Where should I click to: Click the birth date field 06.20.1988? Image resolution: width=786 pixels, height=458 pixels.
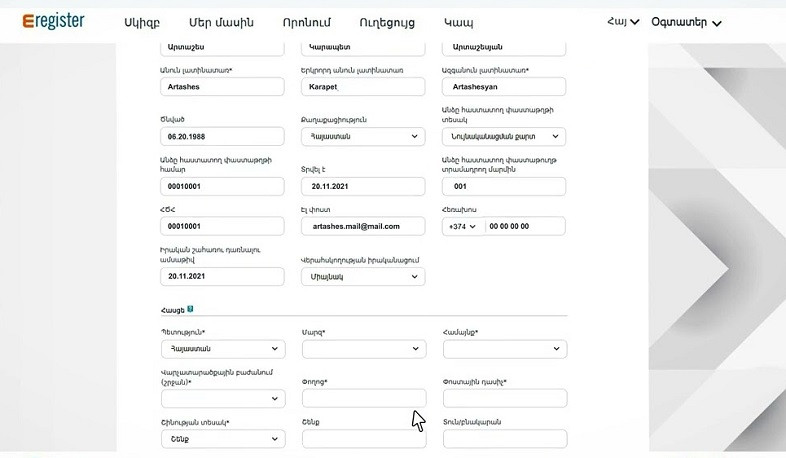tap(222, 137)
